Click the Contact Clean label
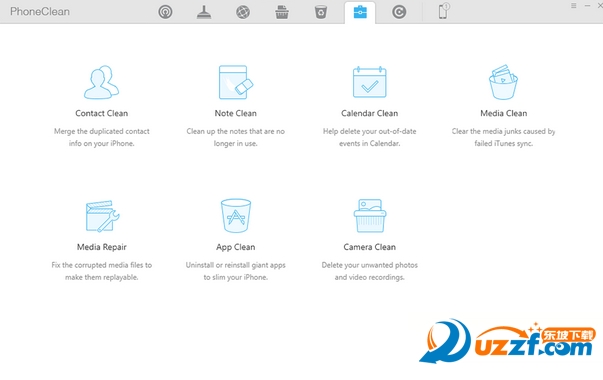Image resolution: width=603 pixels, height=380 pixels. pyautogui.click(x=102, y=113)
